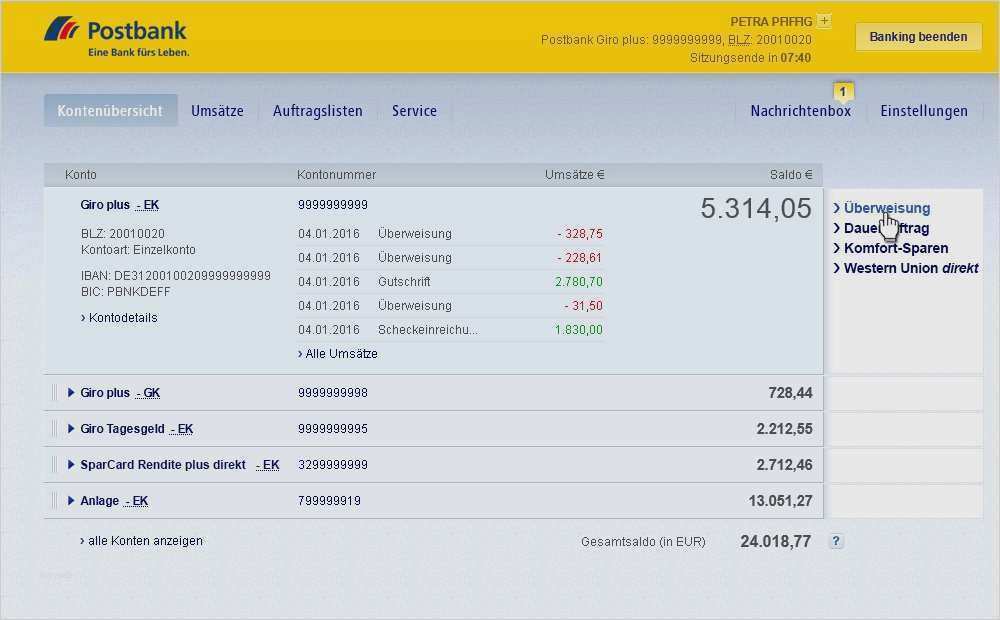Click account number 9999999995
The width and height of the screenshot is (1000, 620).
point(333,429)
